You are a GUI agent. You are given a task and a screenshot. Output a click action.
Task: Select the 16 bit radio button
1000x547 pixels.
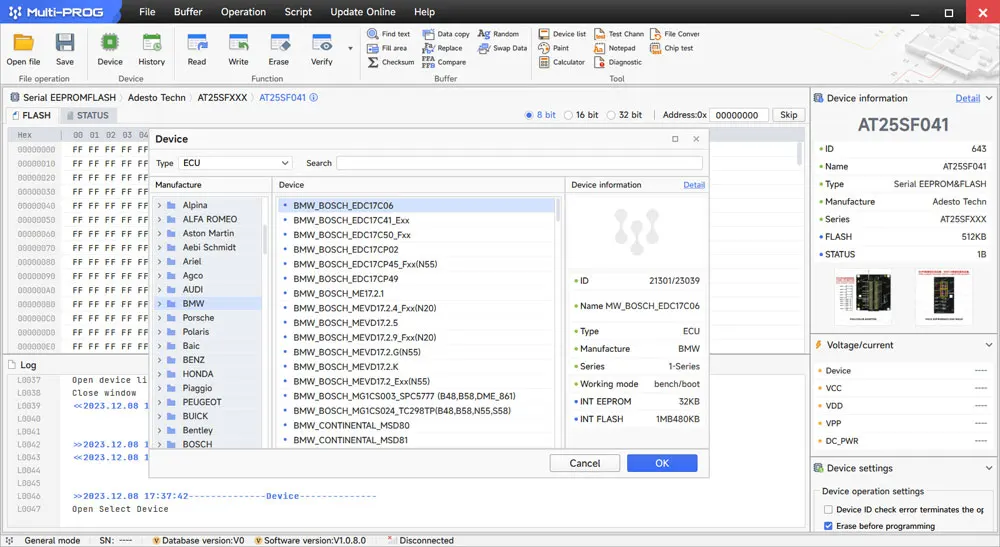tap(570, 115)
